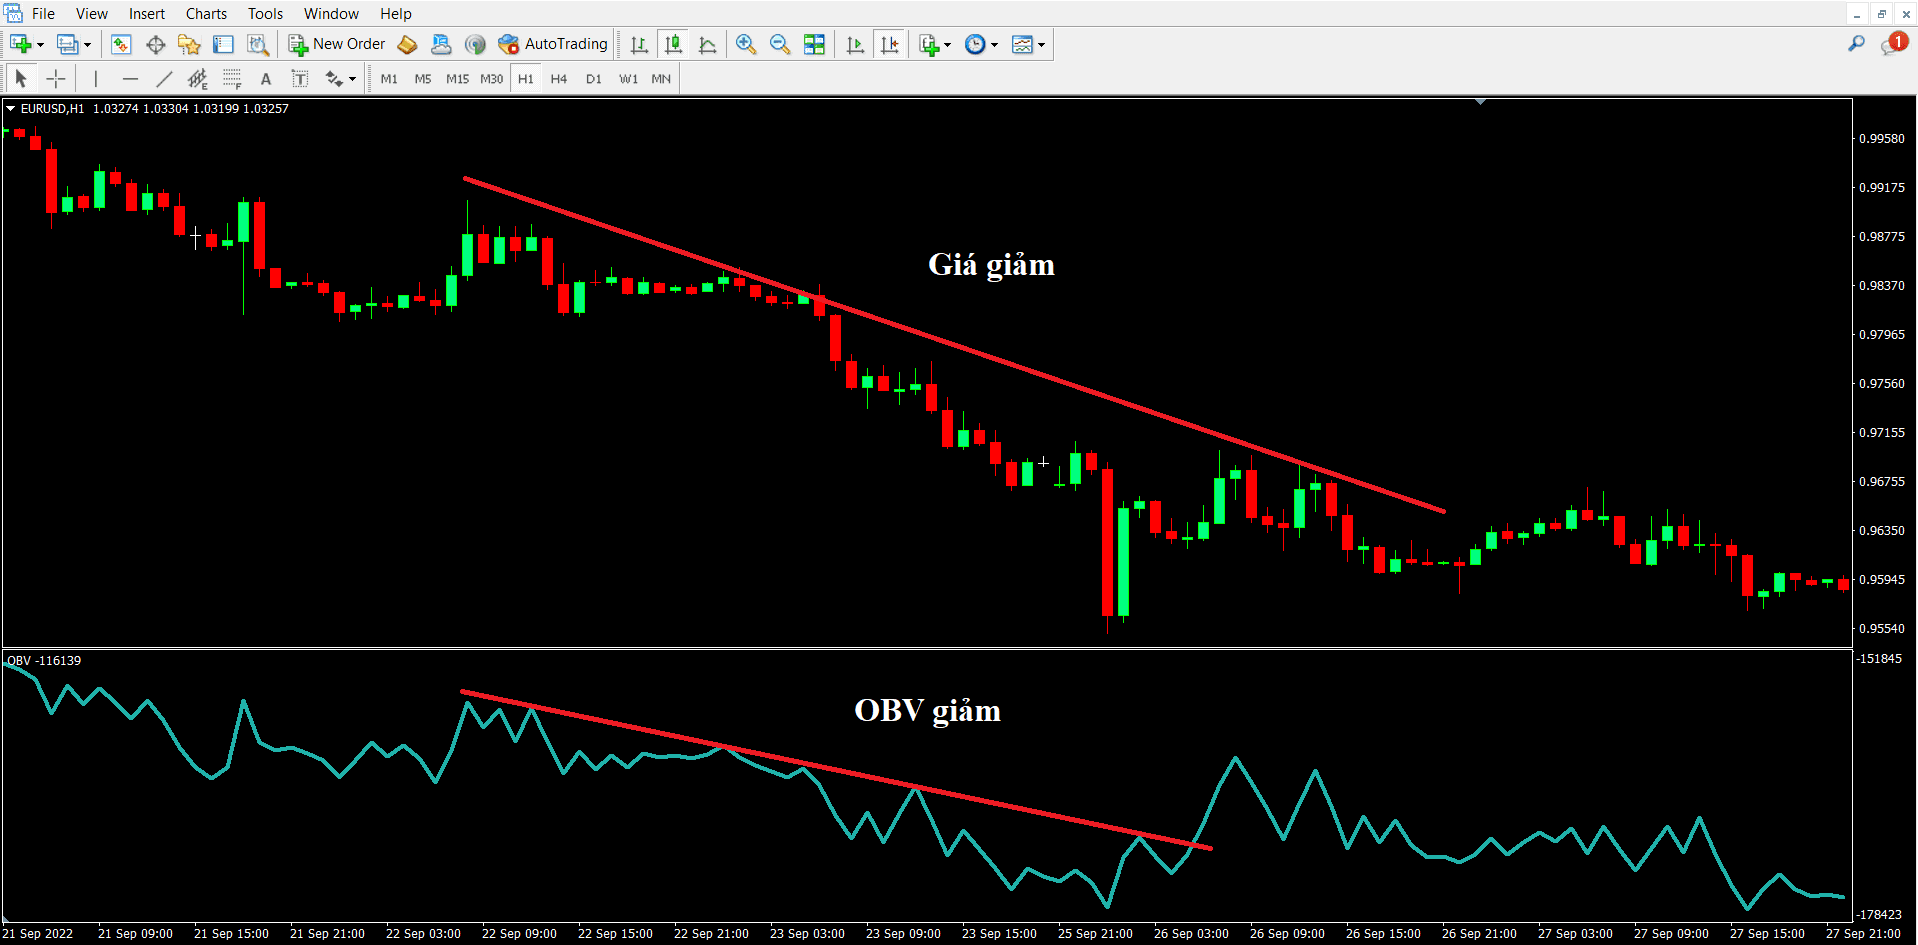Open the periods clock dropdown
1918x945 pixels.
pos(994,45)
